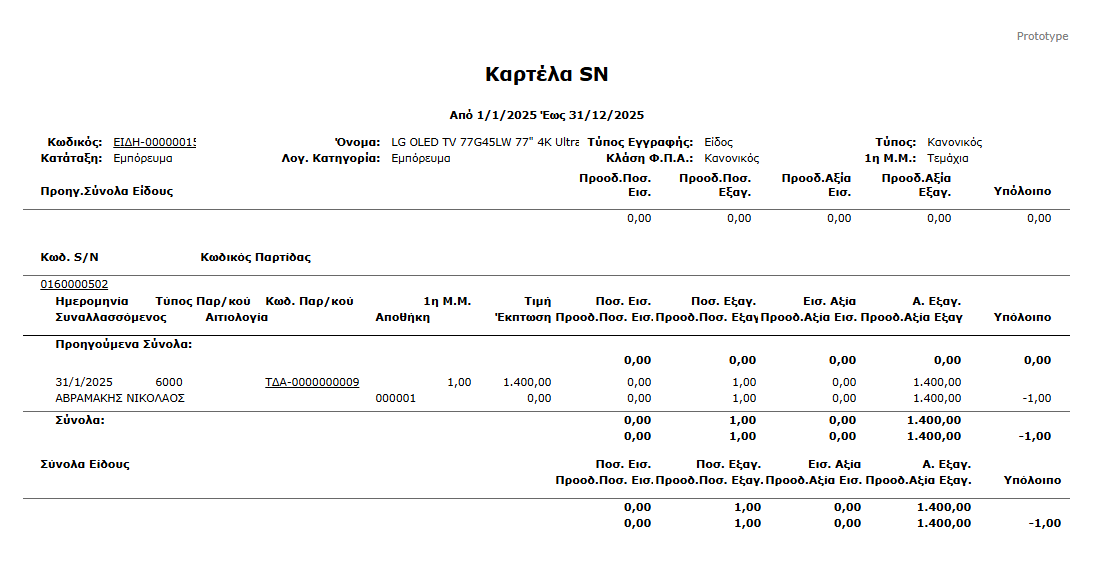The width and height of the screenshot is (1100, 571).
Task: Select the Εμπόρευμα value beside Λογ. Κατηγορία
Action: [x=421, y=159]
